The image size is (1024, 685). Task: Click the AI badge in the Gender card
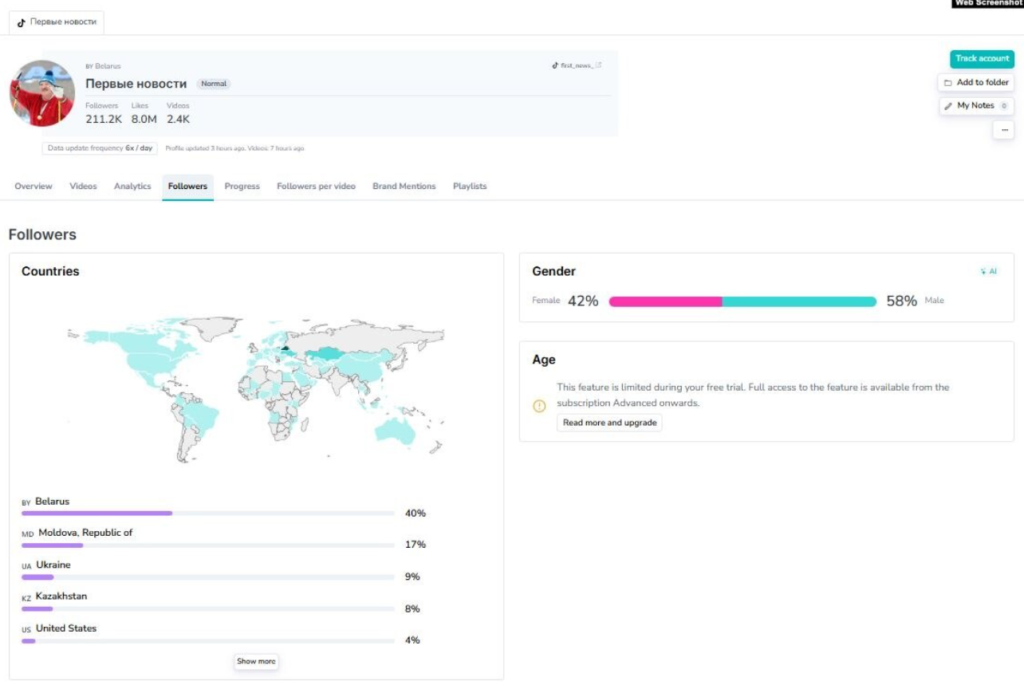coord(988,271)
